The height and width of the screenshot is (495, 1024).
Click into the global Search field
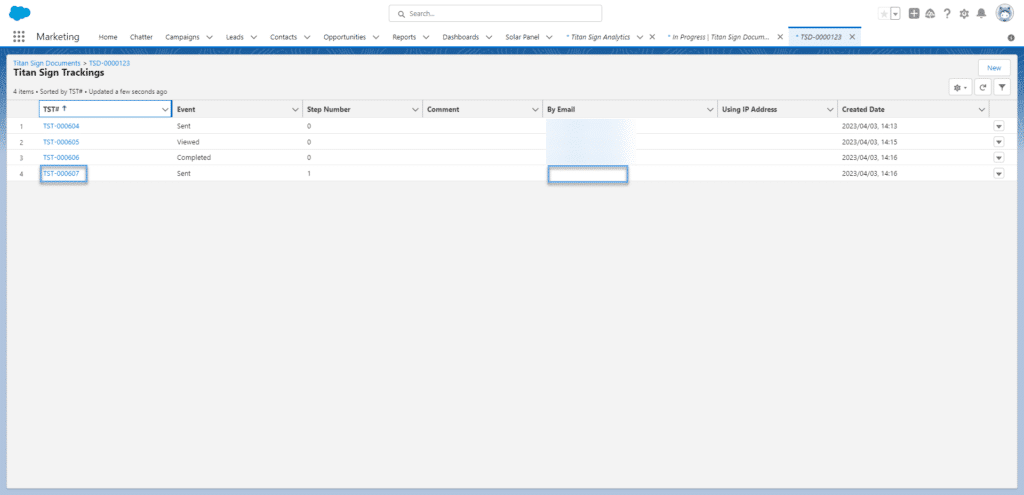pyautogui.click(x=496, y=13)
